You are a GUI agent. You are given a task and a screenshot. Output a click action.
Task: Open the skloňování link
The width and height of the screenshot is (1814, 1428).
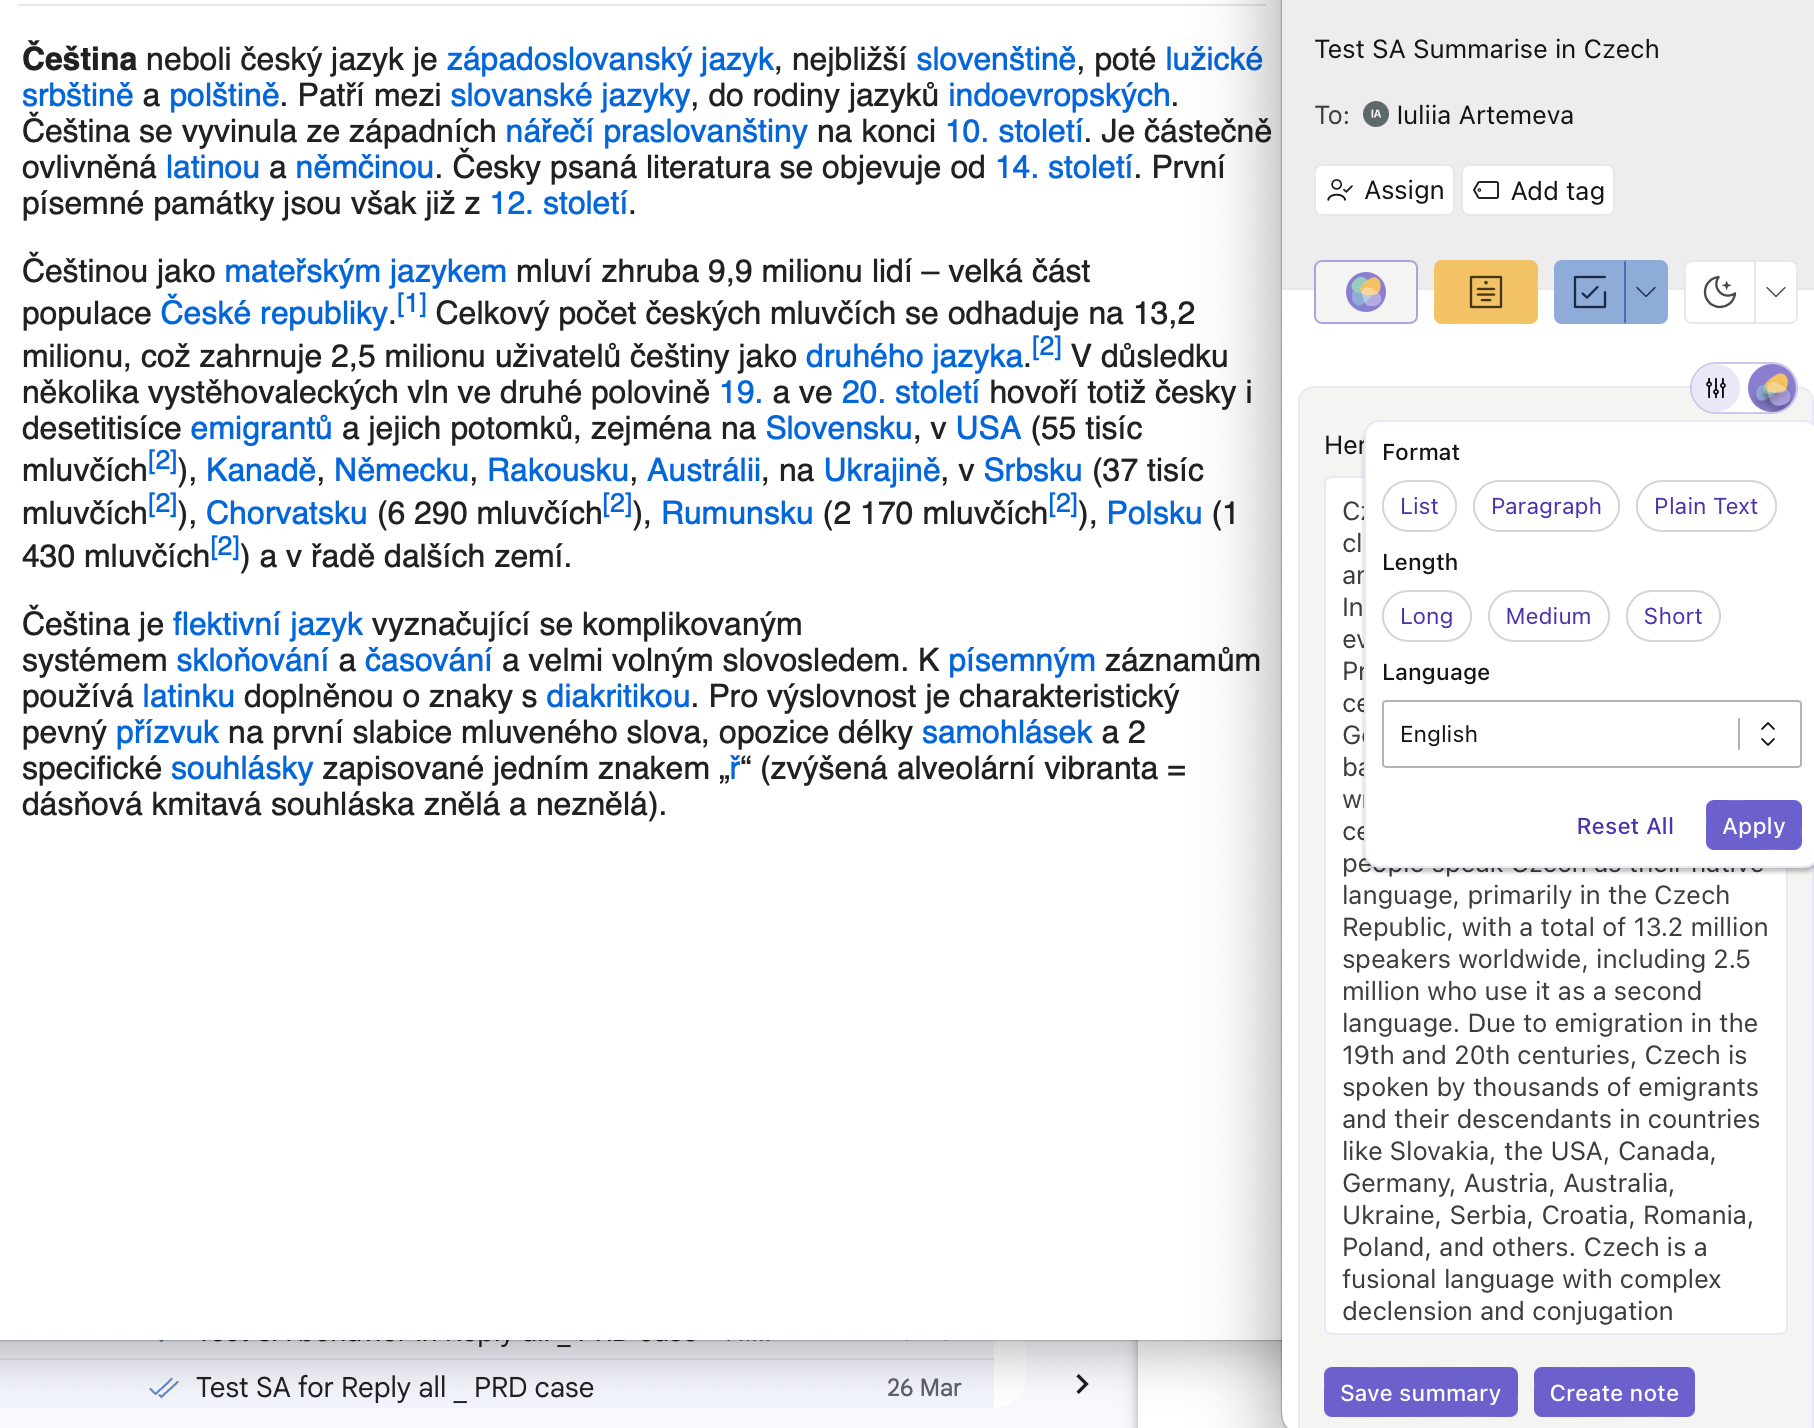(x=252, y=660)
